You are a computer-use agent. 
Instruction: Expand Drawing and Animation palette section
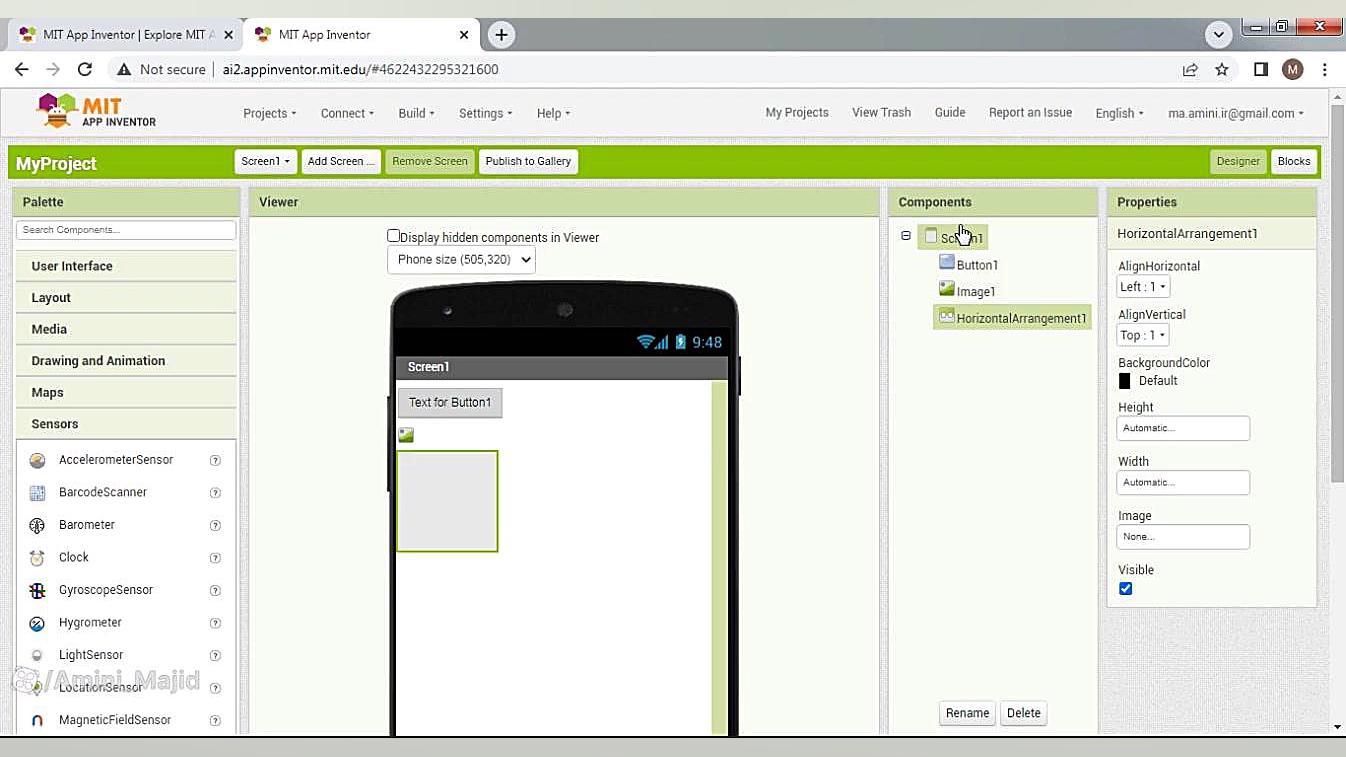(126, 361)
